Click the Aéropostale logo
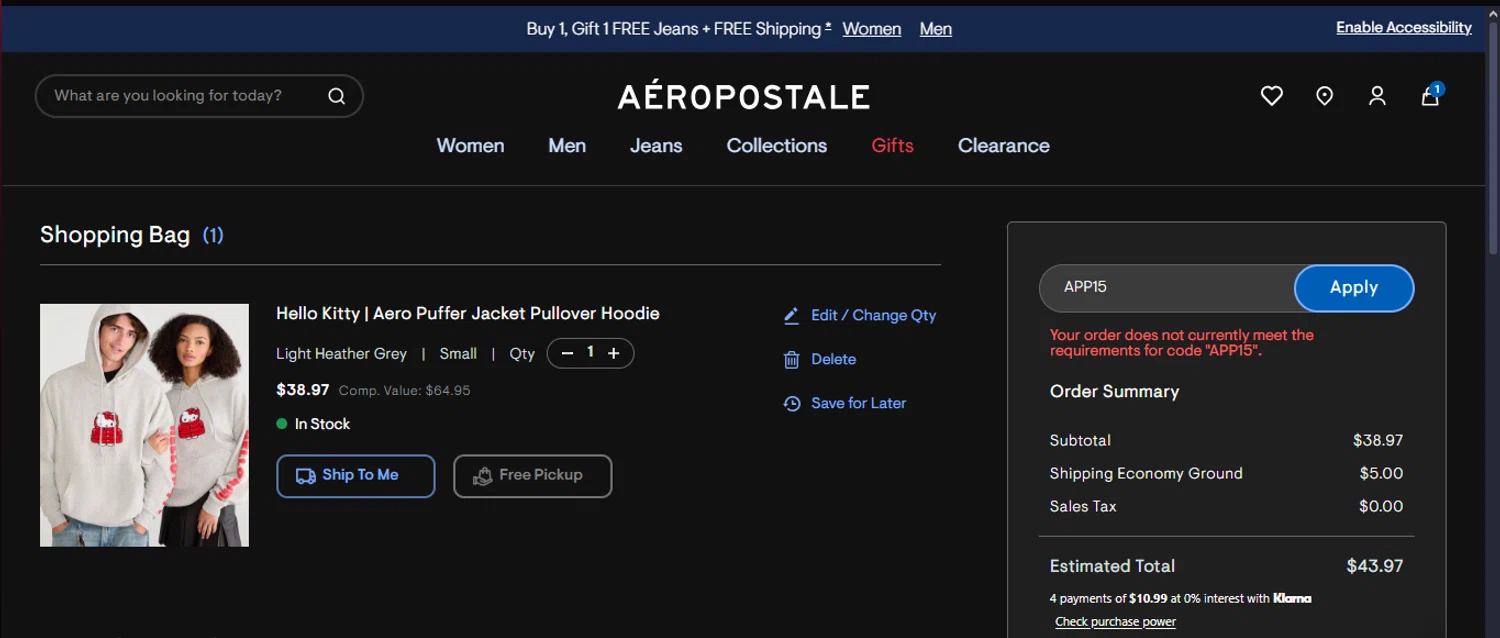Image resolution: width=1500 pixels, height=638 pixels. (x=744, y=96)
